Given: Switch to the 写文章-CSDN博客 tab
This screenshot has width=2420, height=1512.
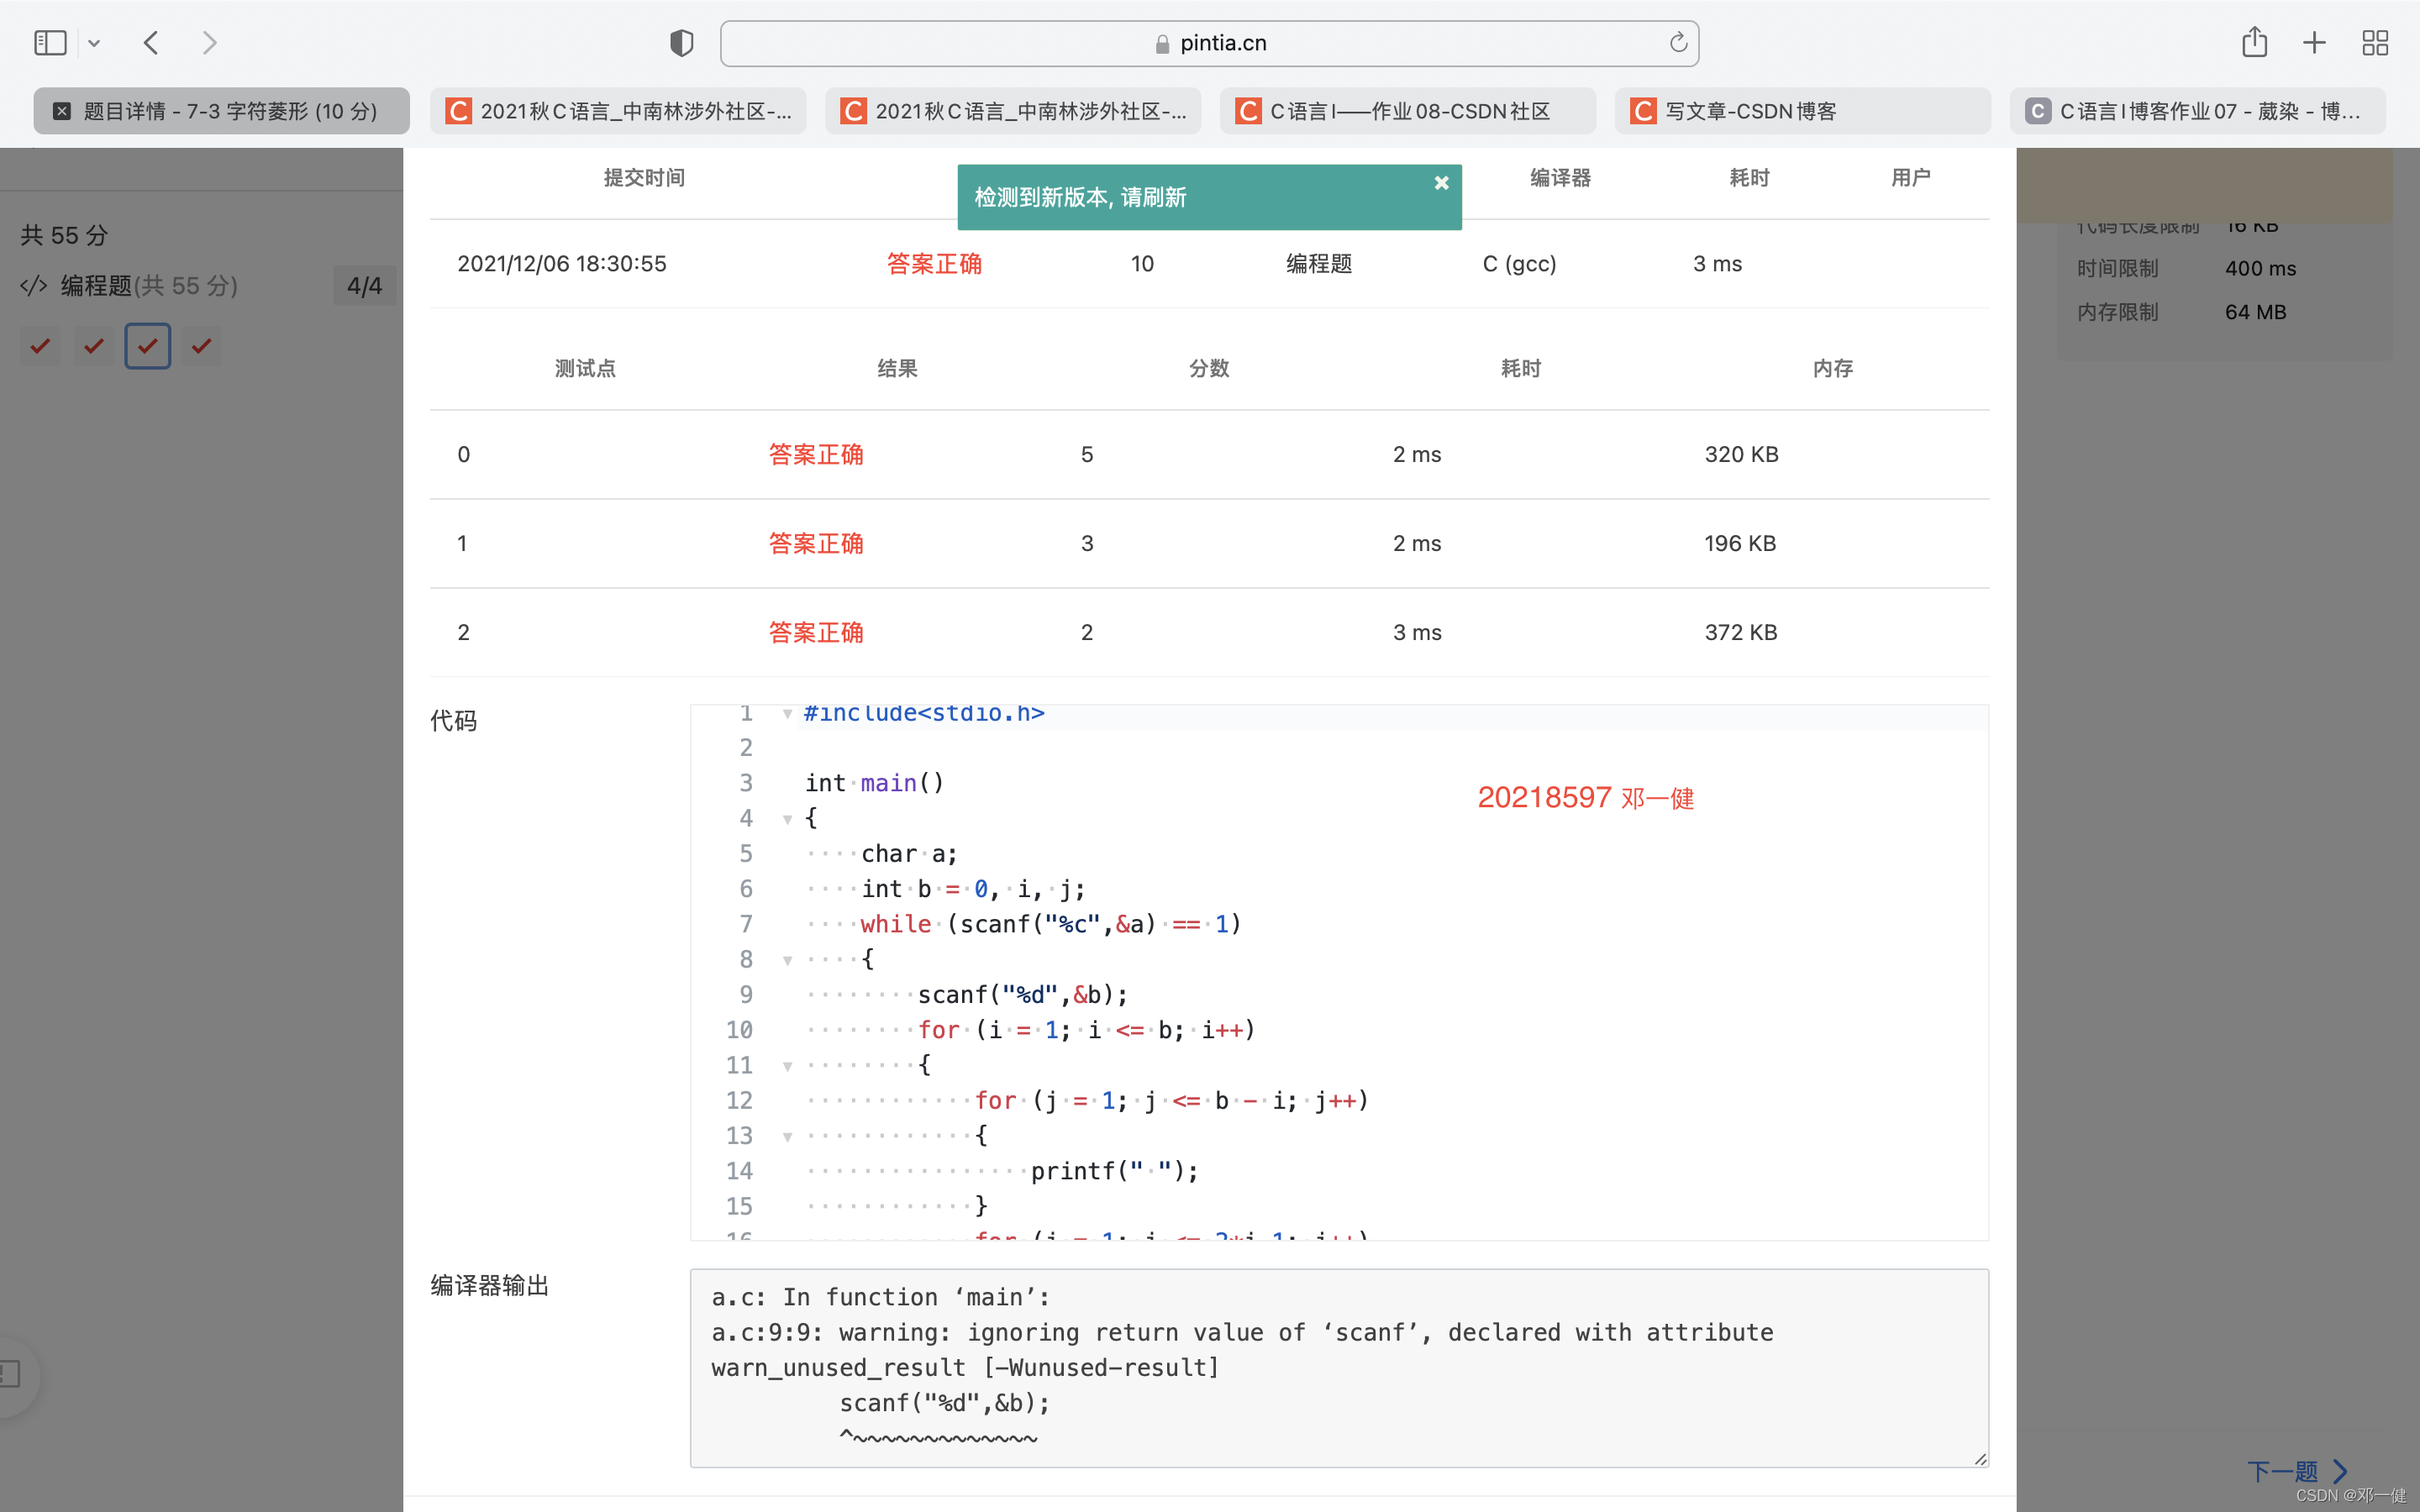Looking at the screenshot, I should point(1803,111).
